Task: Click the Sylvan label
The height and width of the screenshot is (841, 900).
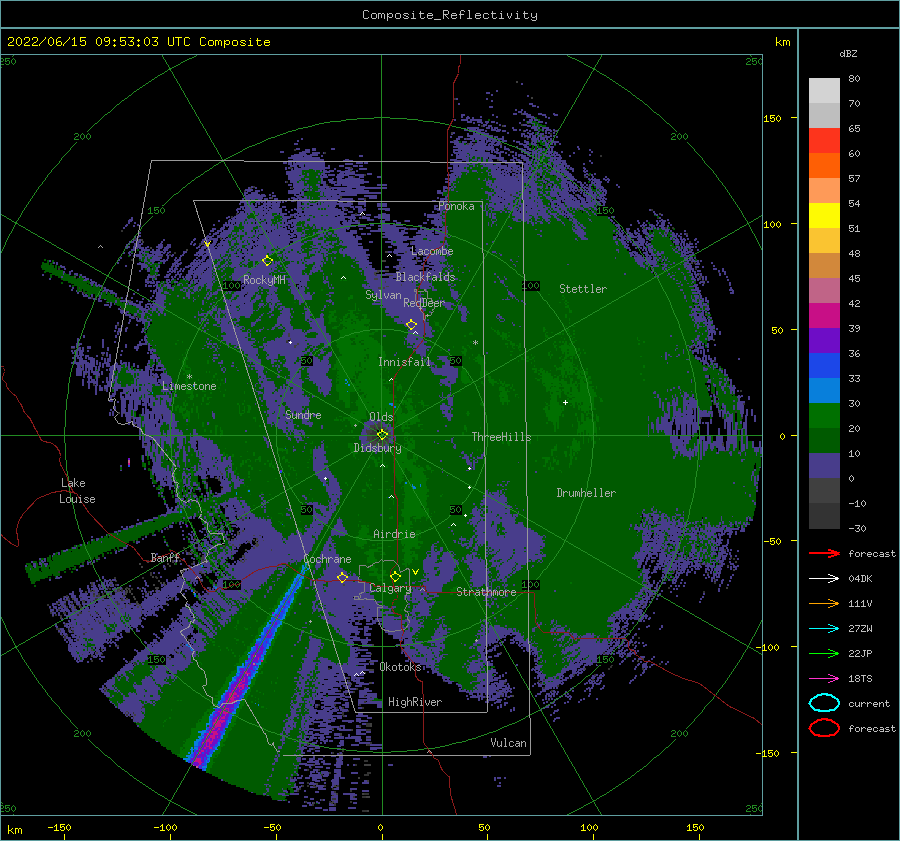Action: click(x=383, y=295)
